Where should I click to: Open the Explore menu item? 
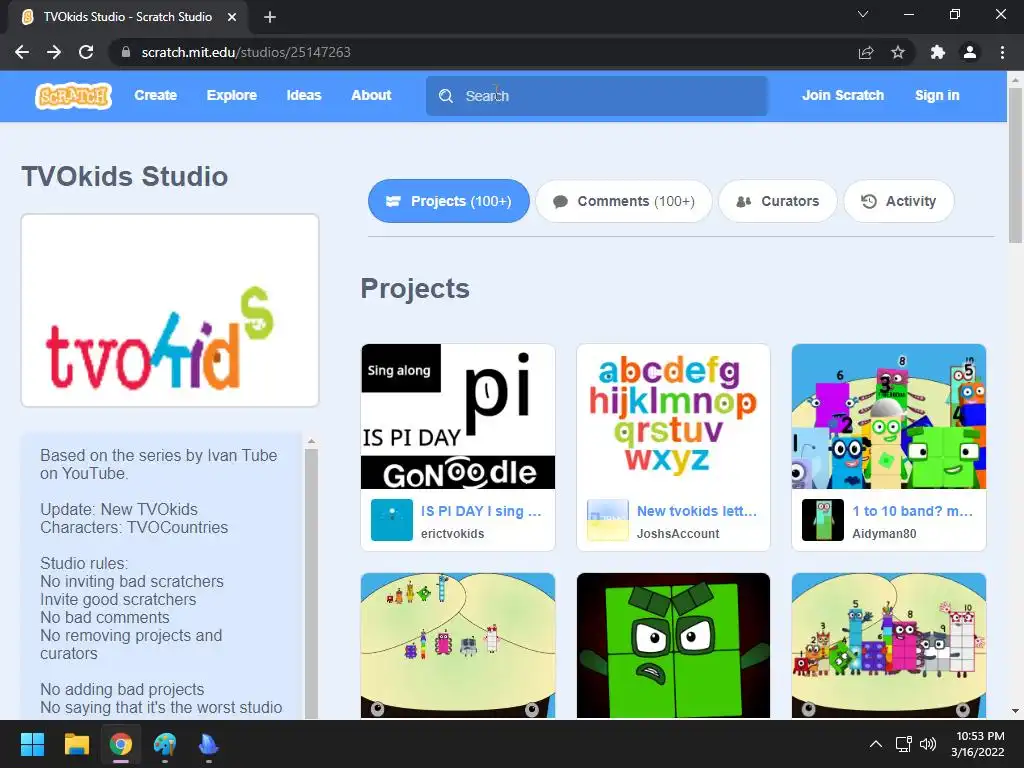[x=232, y=95]
